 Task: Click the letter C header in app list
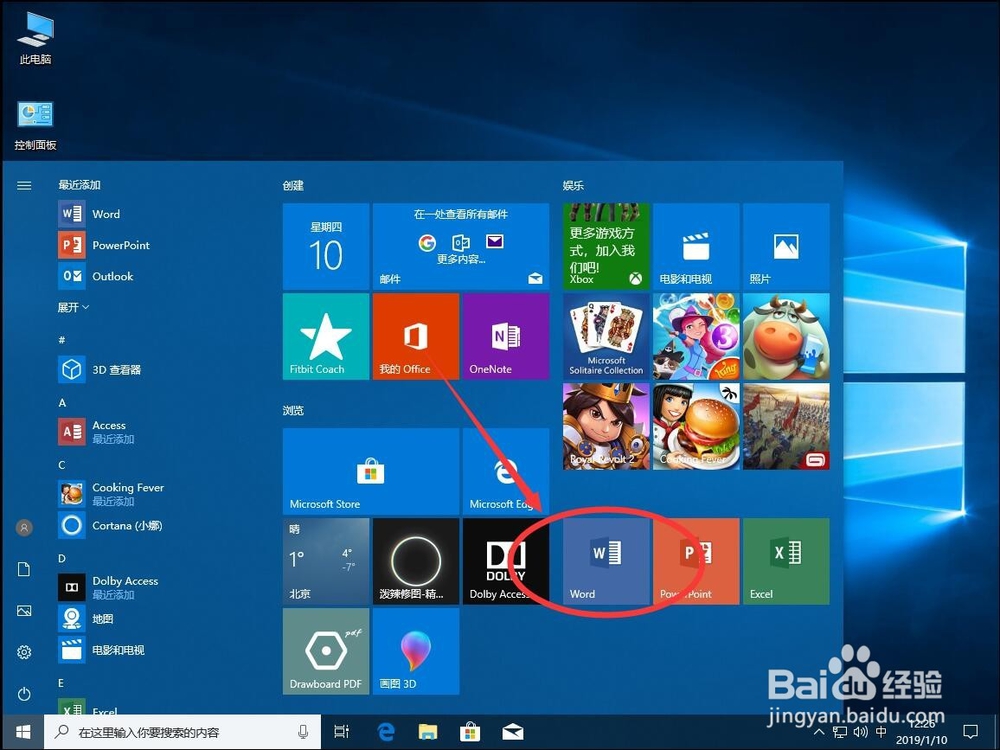(62, 465)
